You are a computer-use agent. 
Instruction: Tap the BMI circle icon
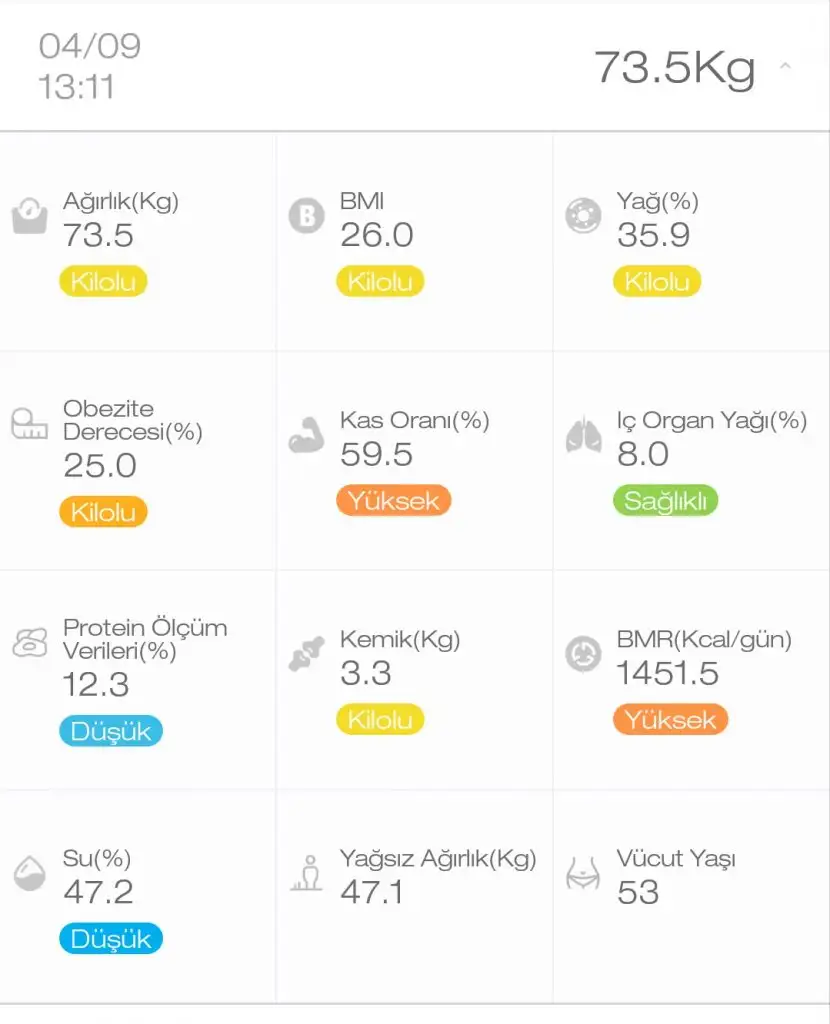point(306,216)
